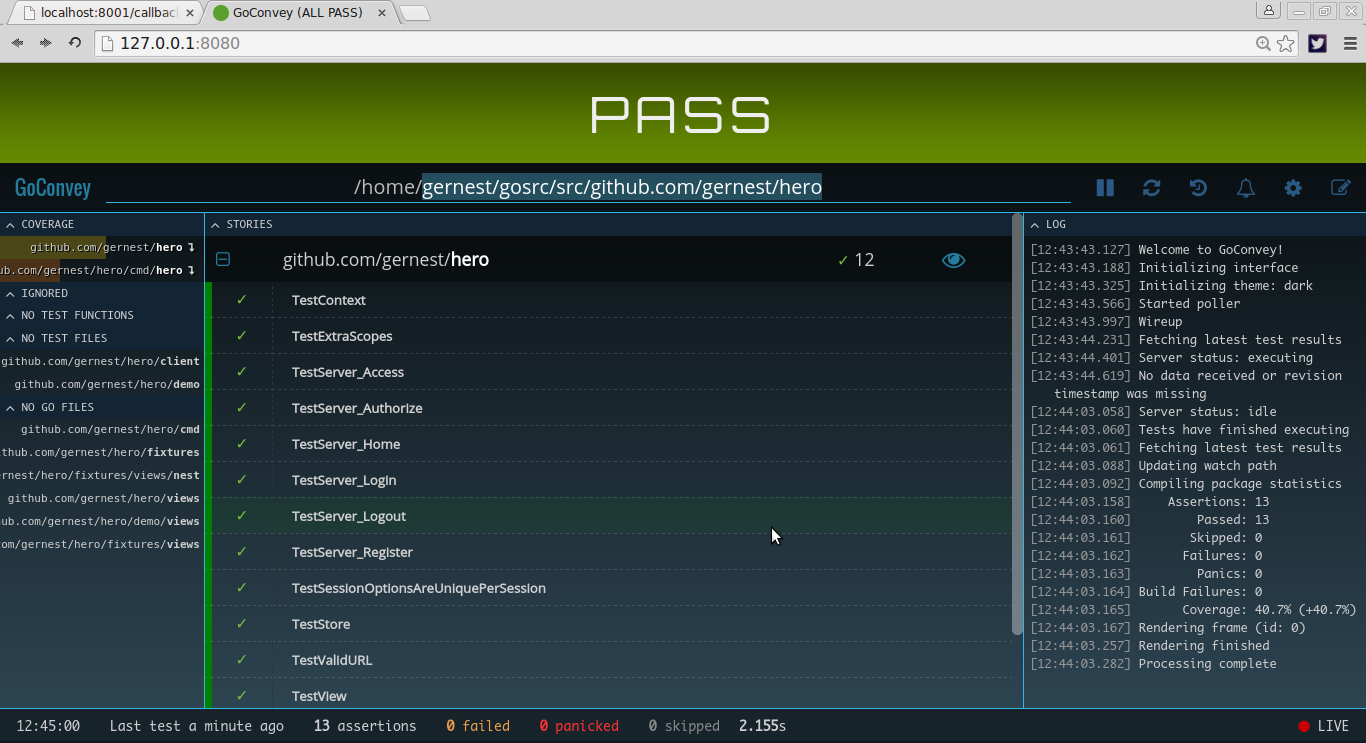Click the stories panel vertical scrollbar
The height and width of the screenshot is (743, 1366).
coord(1018,424)
